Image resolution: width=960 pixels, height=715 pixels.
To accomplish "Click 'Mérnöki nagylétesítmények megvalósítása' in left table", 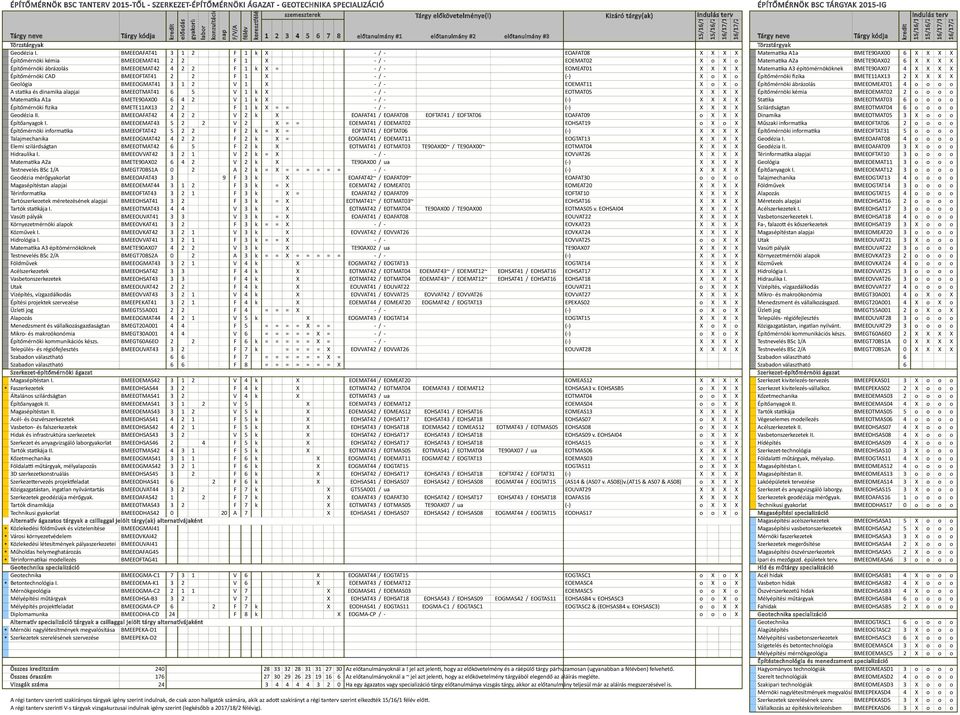I will [62, 630].
